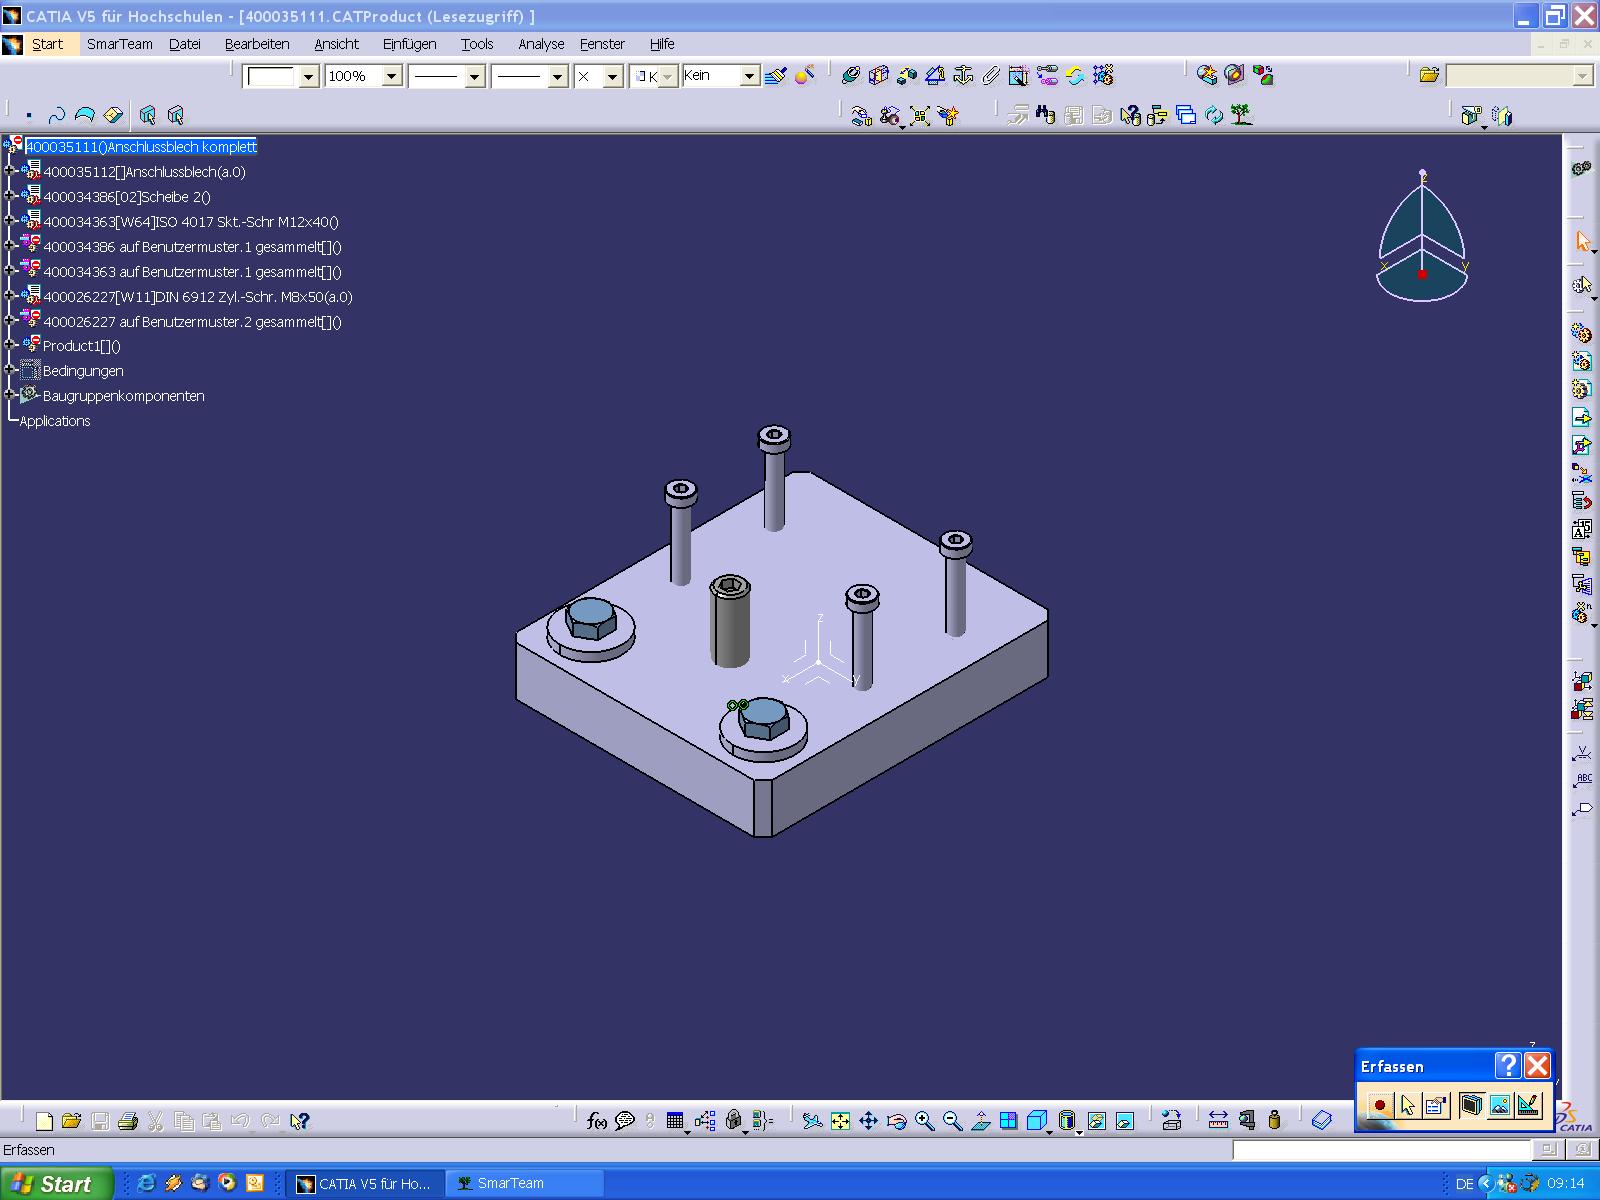
Task: Open the Formula f(x) tool
Action: 597,1121
